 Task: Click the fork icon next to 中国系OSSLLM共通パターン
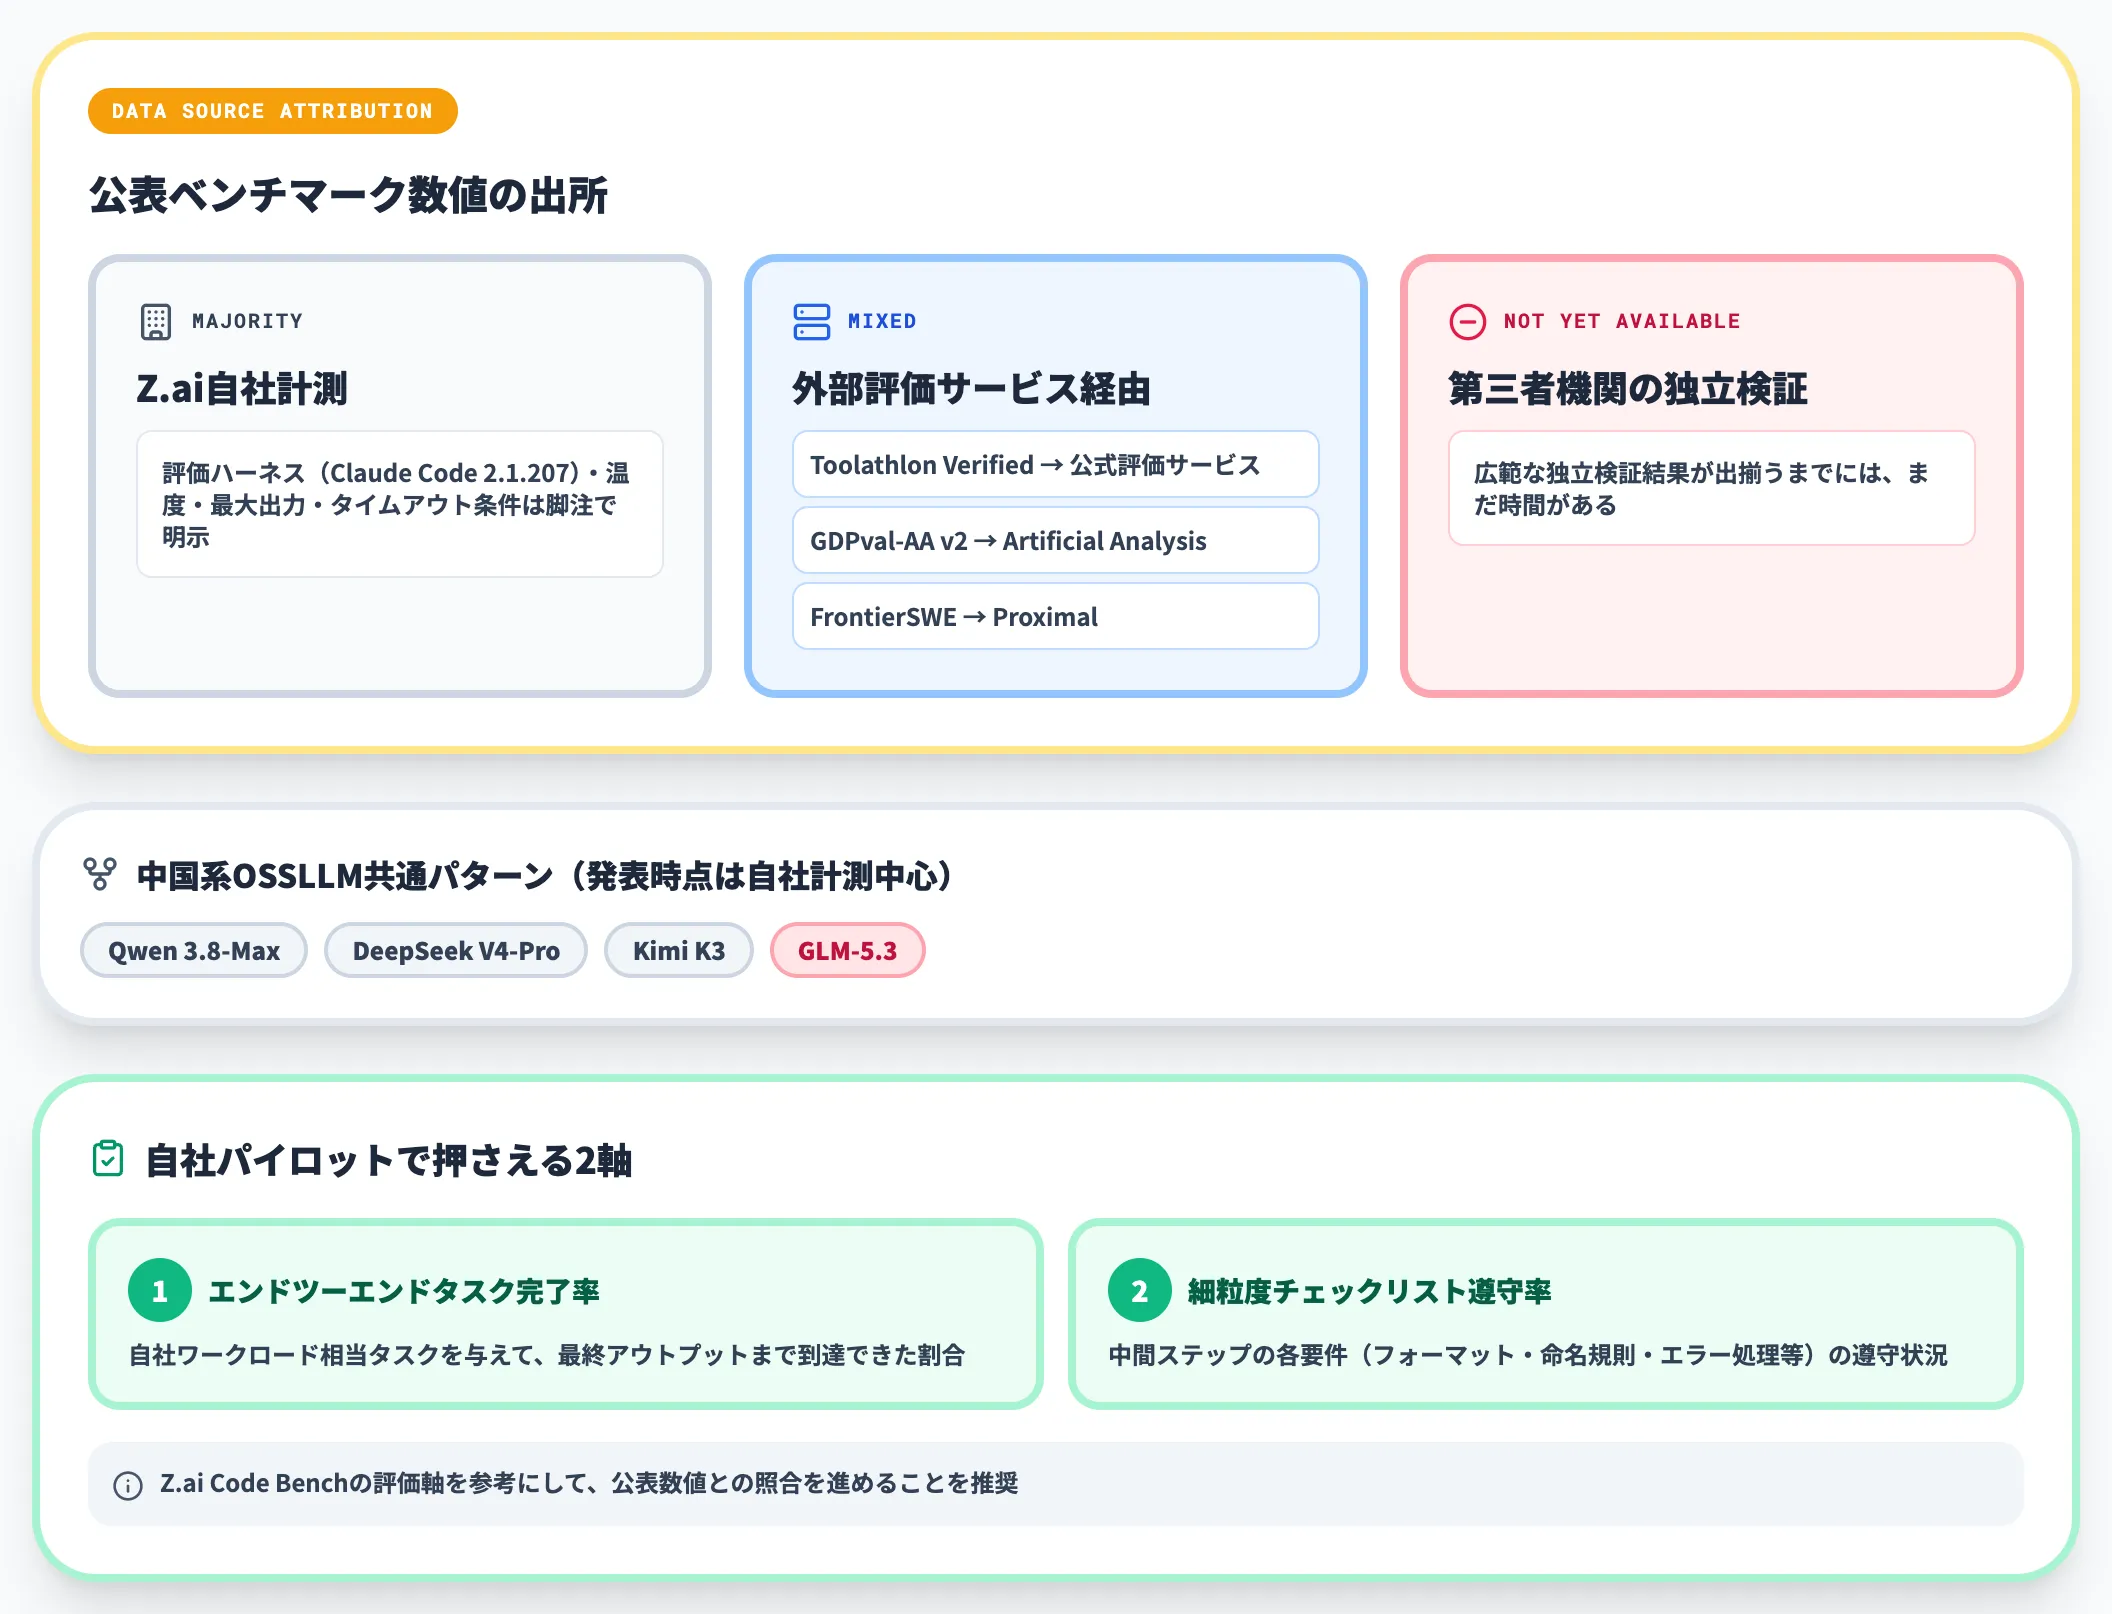pyautogui.click(x=100, y=874)
